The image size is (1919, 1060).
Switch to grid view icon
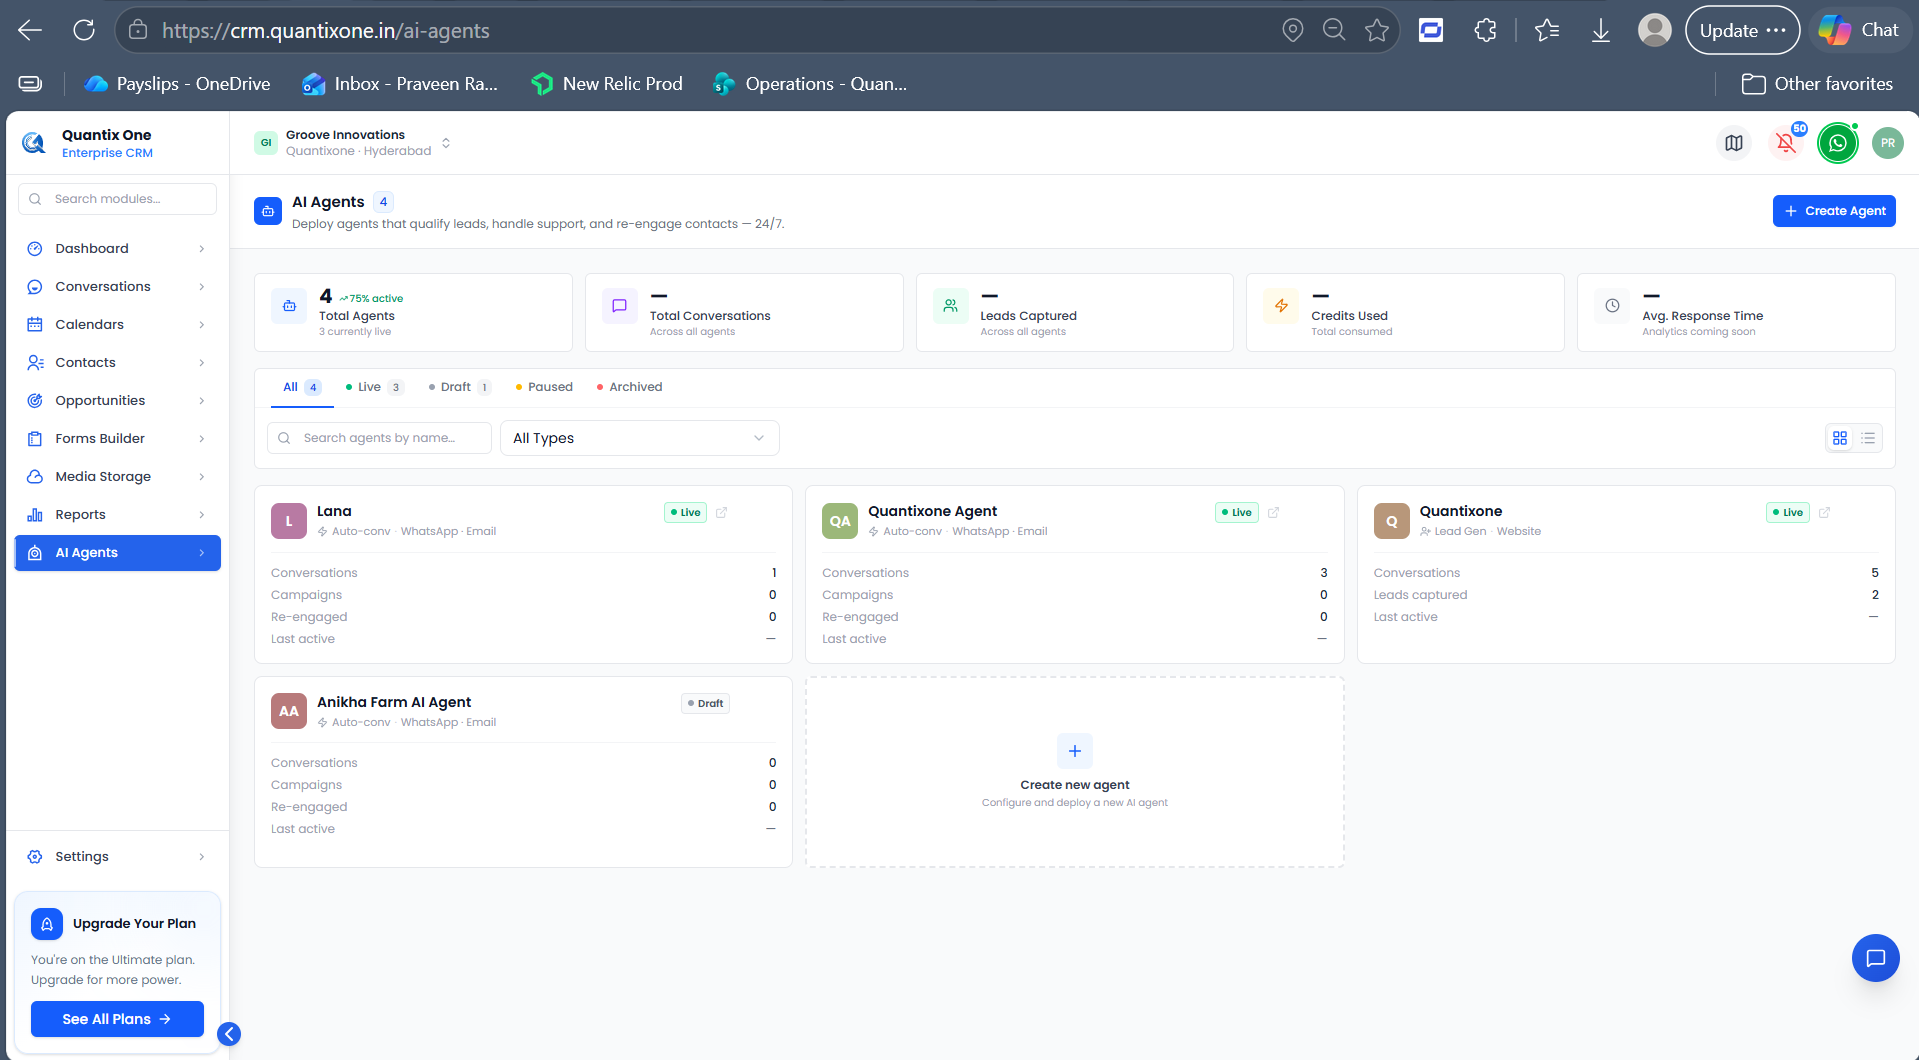(x=1840, y=438)
